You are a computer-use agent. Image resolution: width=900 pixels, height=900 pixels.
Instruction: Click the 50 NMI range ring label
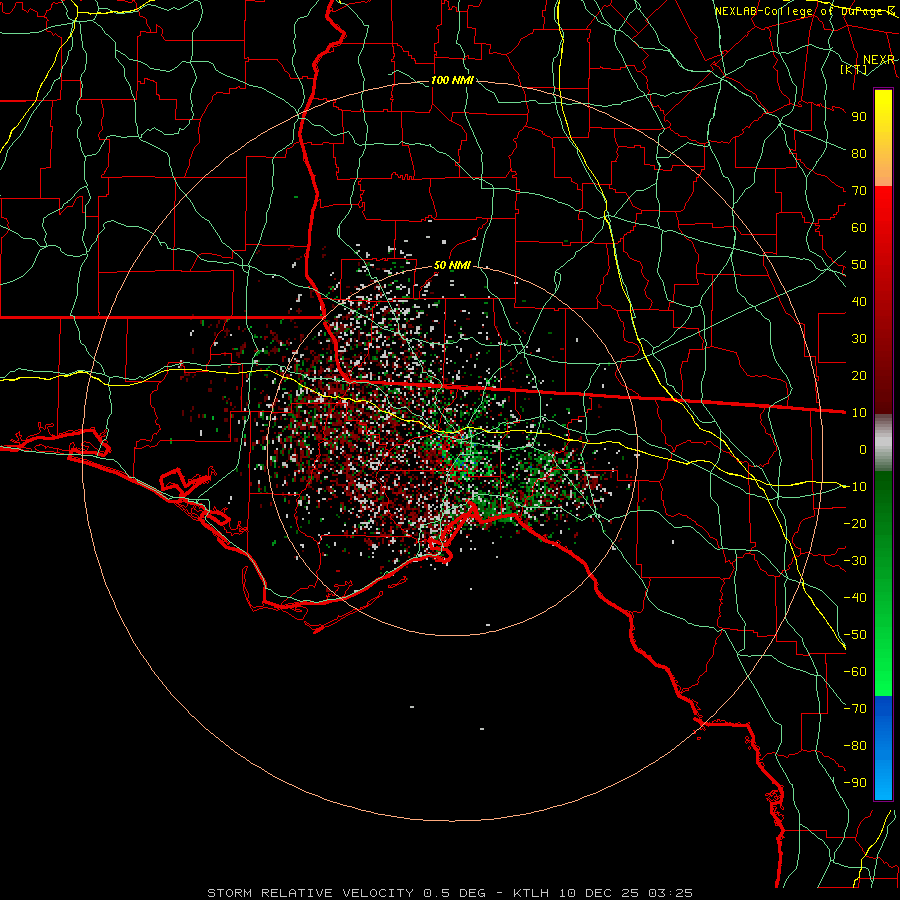[452, 265]
